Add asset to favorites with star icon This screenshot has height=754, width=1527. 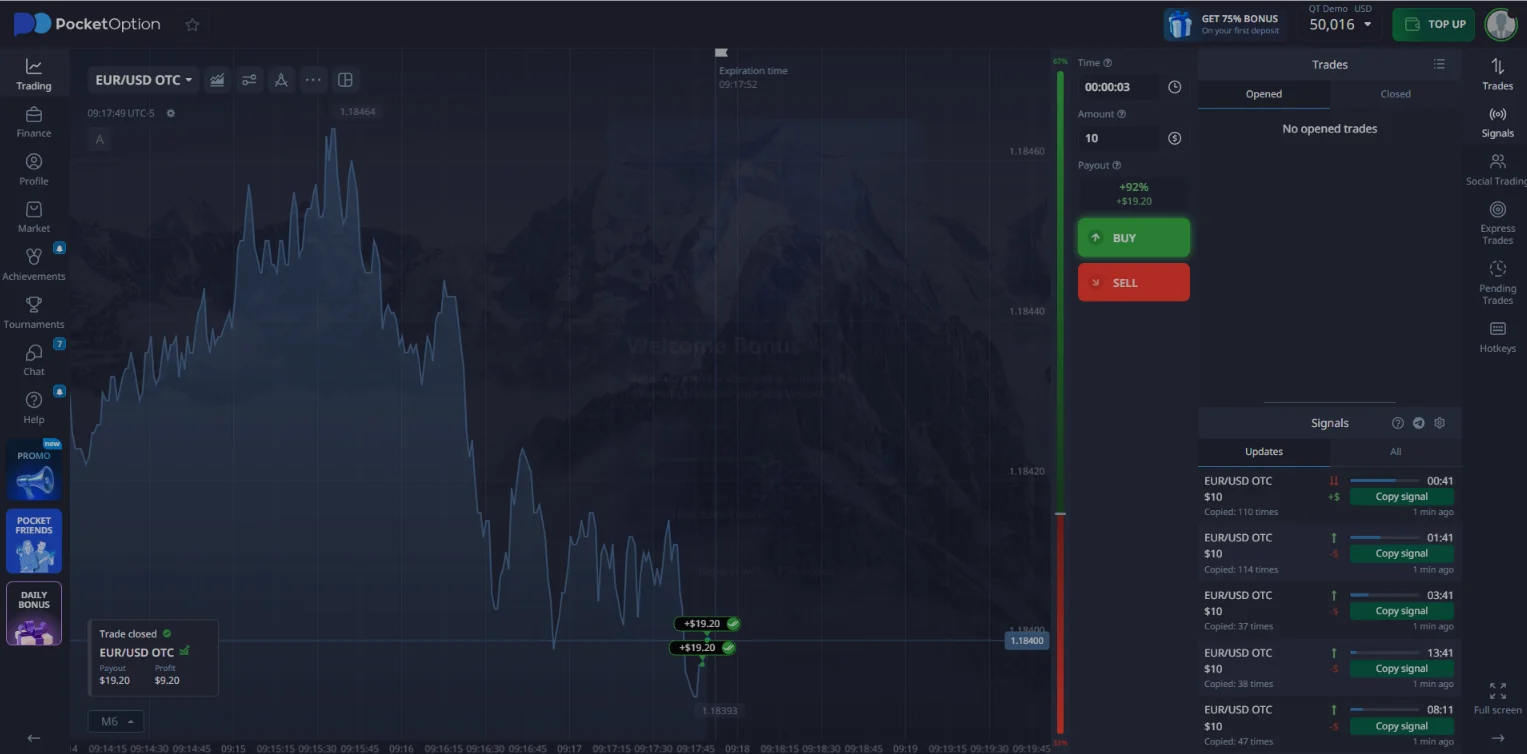192,25
